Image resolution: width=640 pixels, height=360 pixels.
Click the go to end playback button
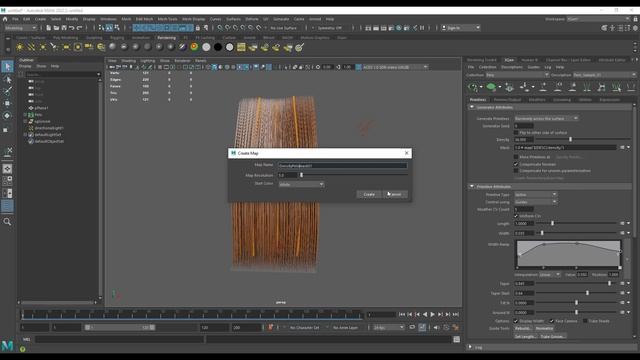pyautogui.click(x=456, y=314)
